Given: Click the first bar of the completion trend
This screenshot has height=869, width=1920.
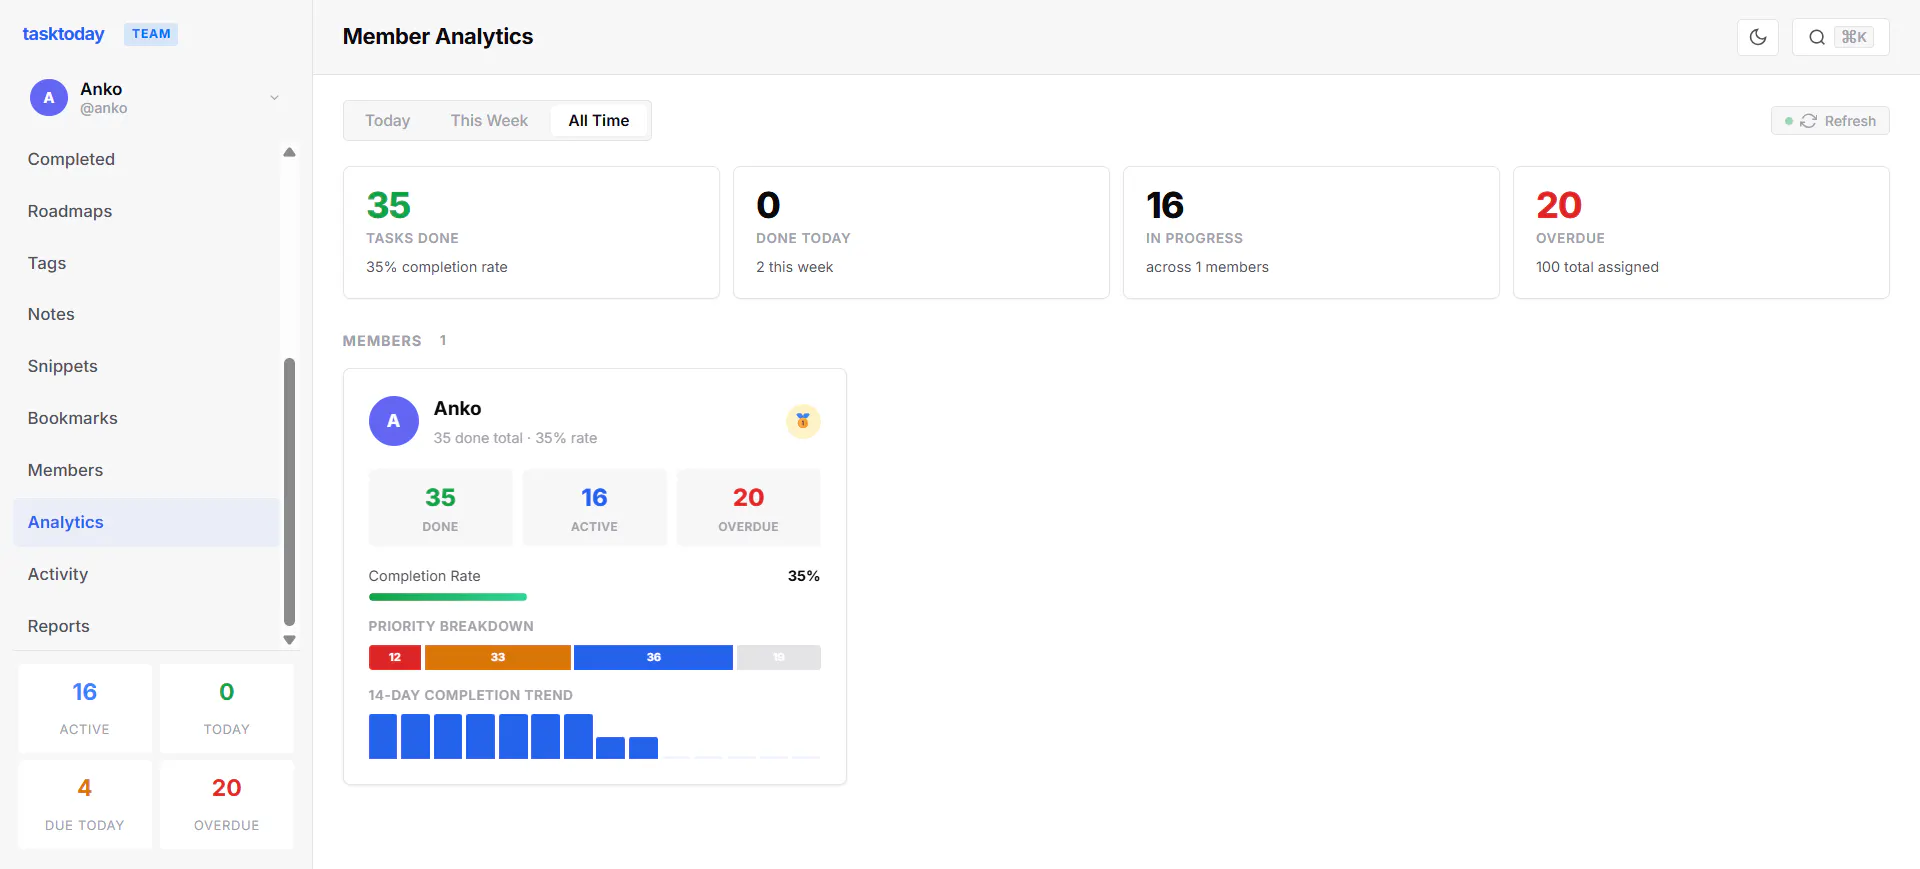Looking at the screenshot, I should [383, 736].
